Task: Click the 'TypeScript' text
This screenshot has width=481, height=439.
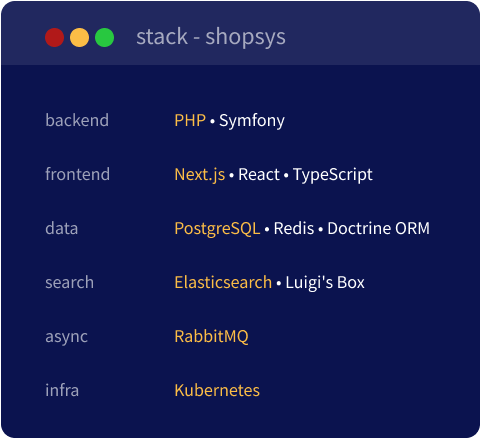Action: [x=332, y=175]
